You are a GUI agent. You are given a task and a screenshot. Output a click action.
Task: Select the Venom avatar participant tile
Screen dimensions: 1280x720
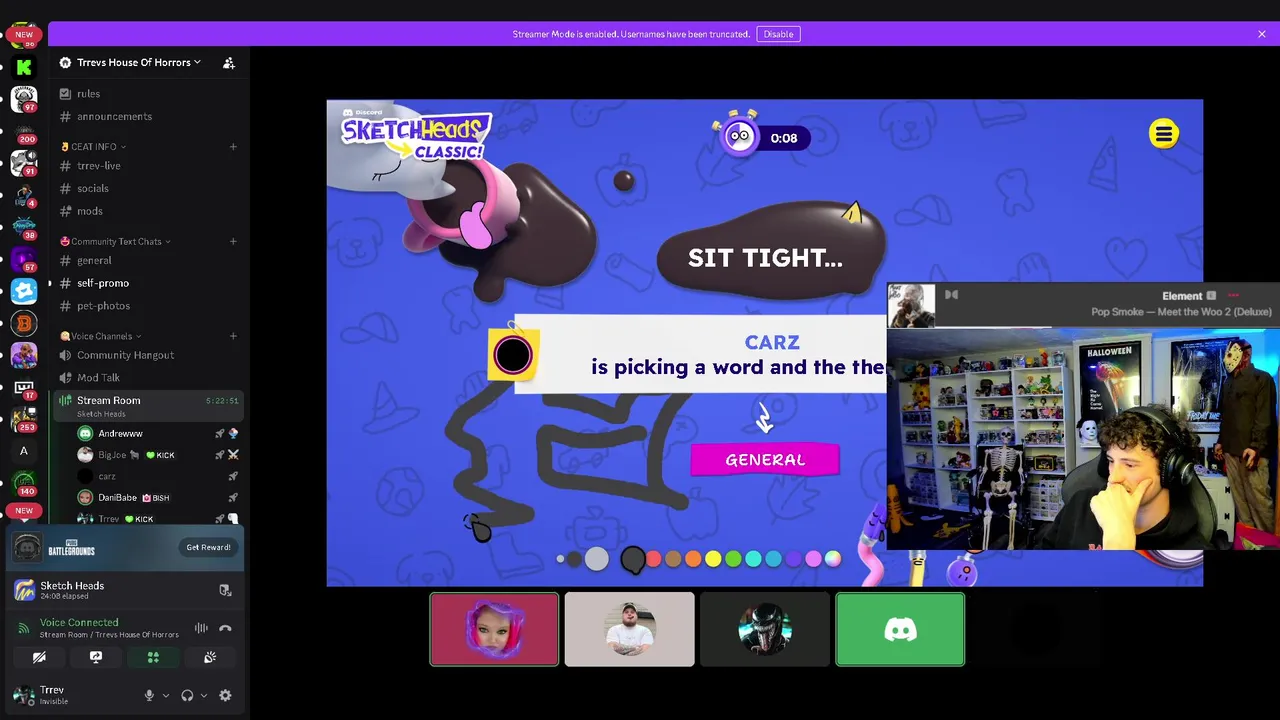765,629
